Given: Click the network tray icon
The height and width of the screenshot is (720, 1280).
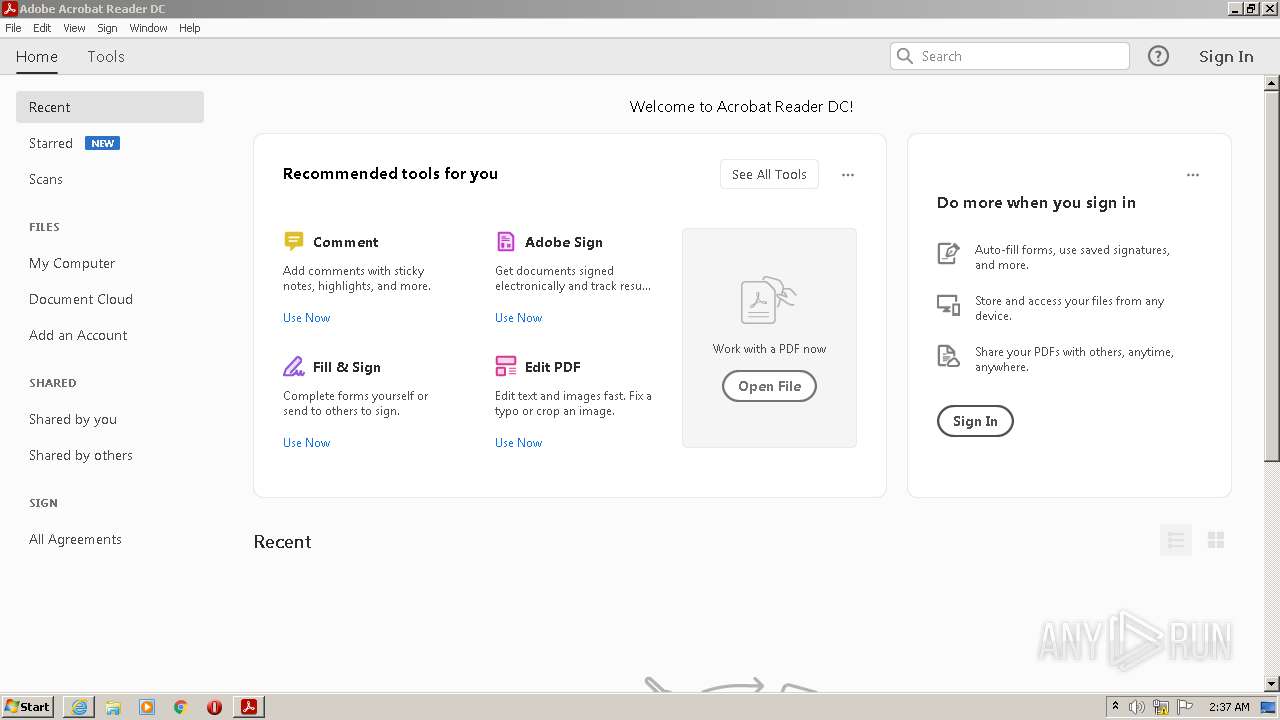Looking at the screenshot, I should [x=1161, y=707].
